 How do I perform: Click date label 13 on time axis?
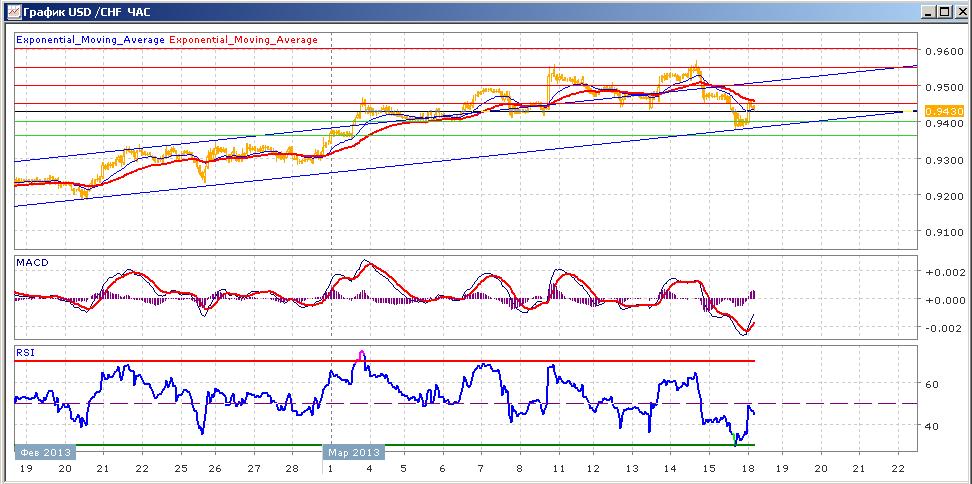coord(631,469)
